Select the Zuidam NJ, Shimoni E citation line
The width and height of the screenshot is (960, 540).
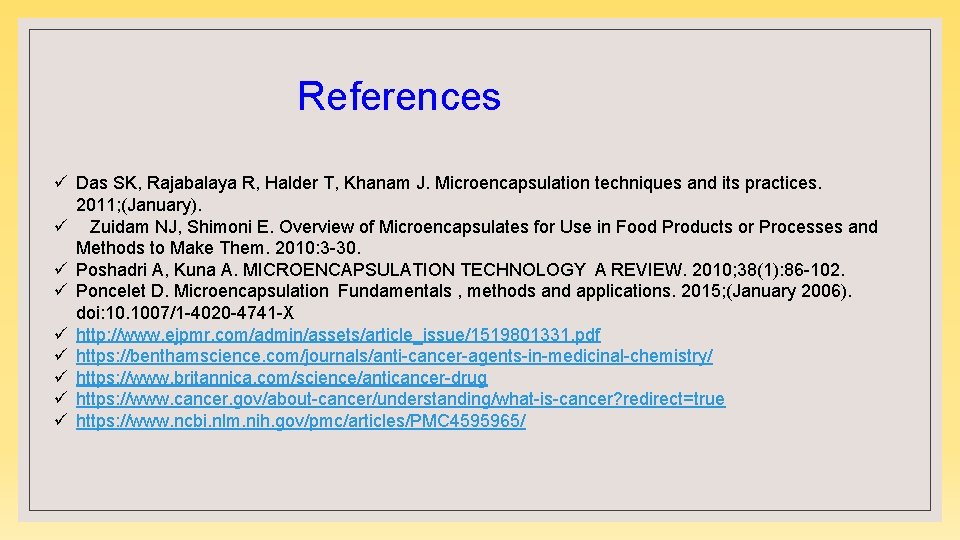[x=484, y=227]
